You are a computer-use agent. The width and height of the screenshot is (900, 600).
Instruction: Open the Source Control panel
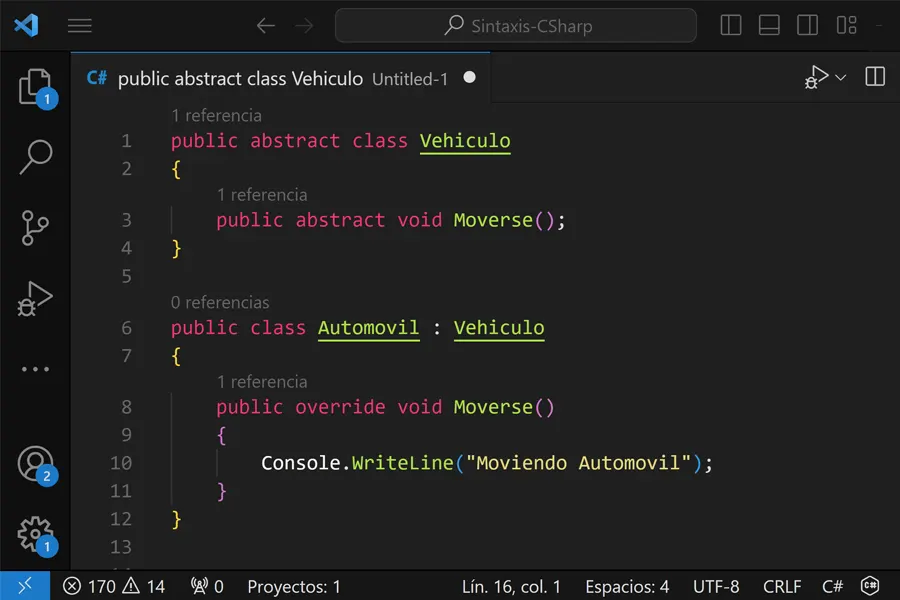click(x=35, y=228)
